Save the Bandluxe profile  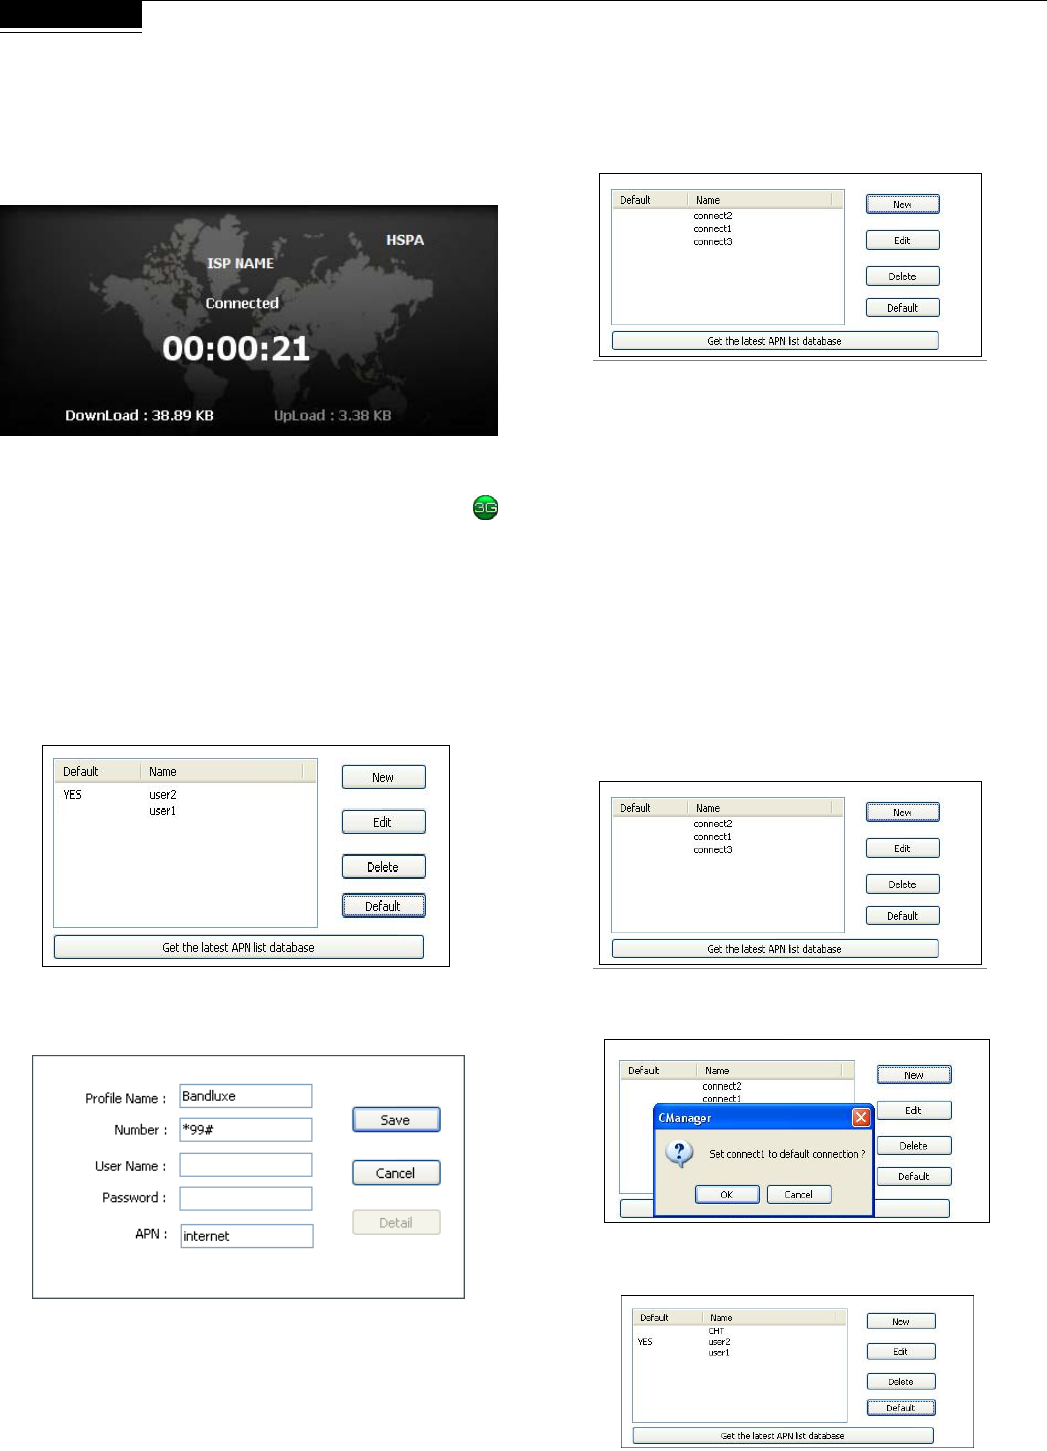pos(396,1120)
